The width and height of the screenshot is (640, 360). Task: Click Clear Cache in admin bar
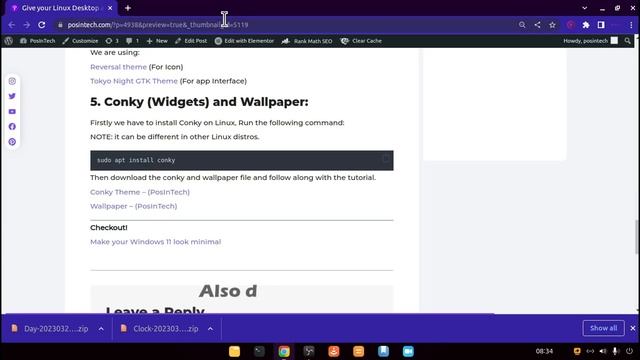click(x=361, y=41)
